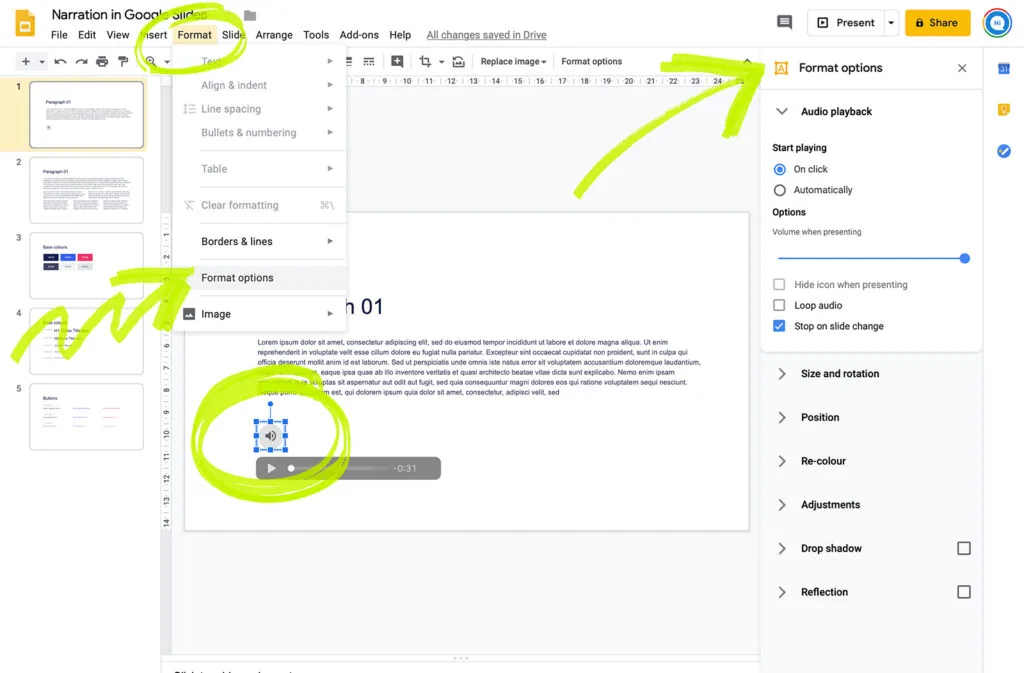This screenshot has width=1024, height=673.
Task: Open Google Keep side panel icon
Action: pyautogui.click(x=1004, y=110)
